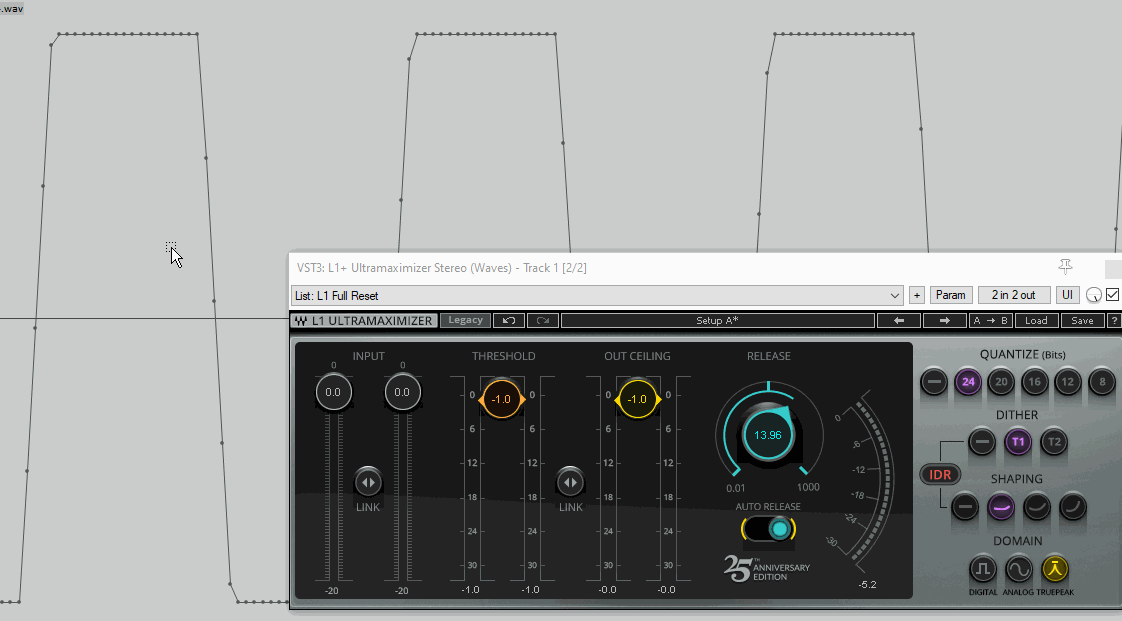Click the Waves L1 Ultramaximizer logo
Screen dimensions: 1122x621
coord(364,321)
